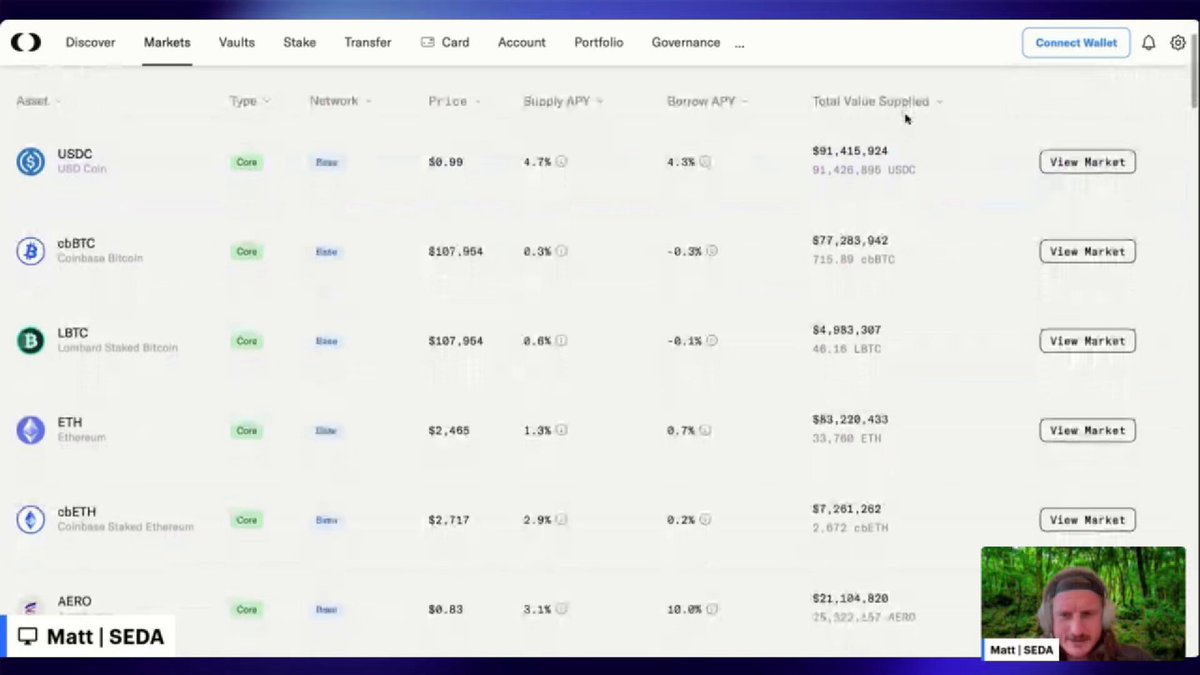View Market for cbBTC
The image size is (1200, 675).
(1087, 252)
